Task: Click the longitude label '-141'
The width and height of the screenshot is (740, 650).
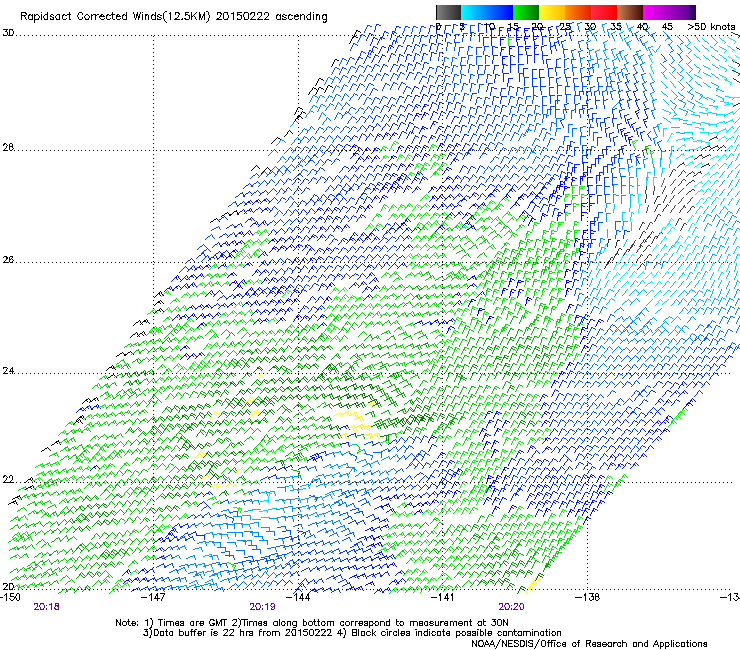Action: [x=443, y=598]
